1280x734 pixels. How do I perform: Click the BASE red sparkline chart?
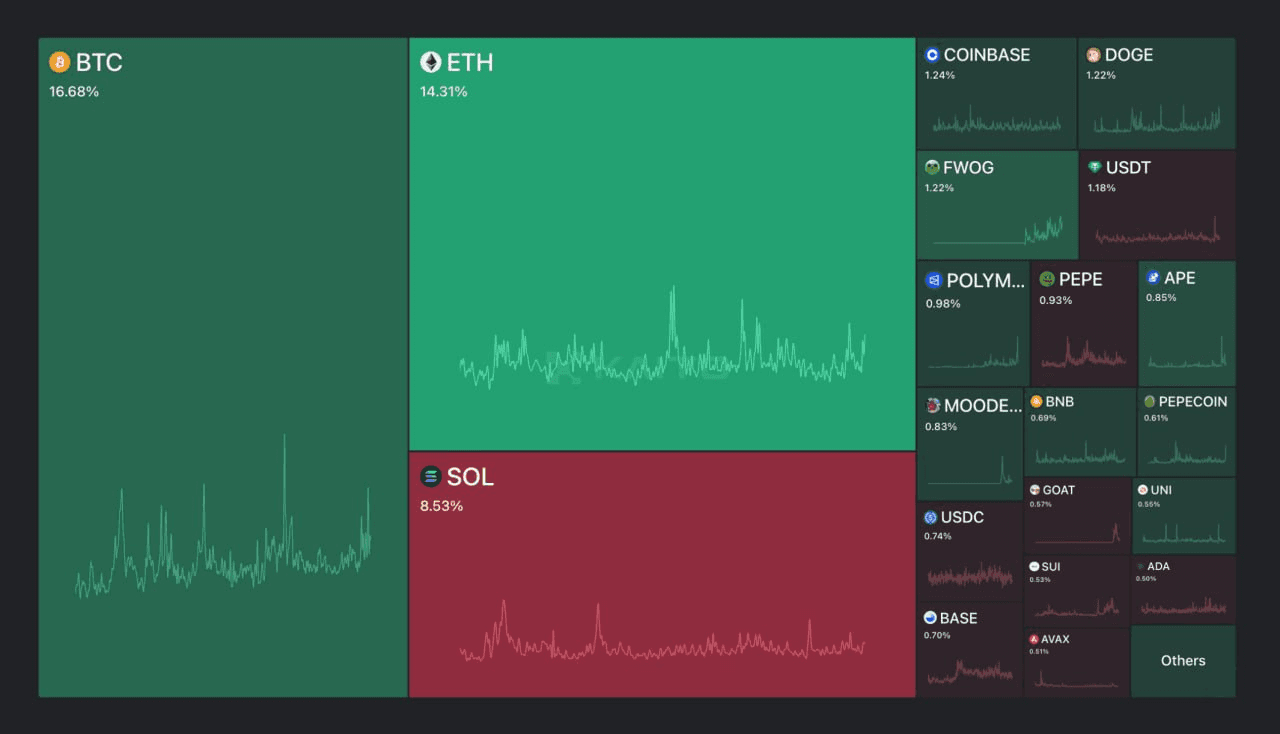point(970,672)
